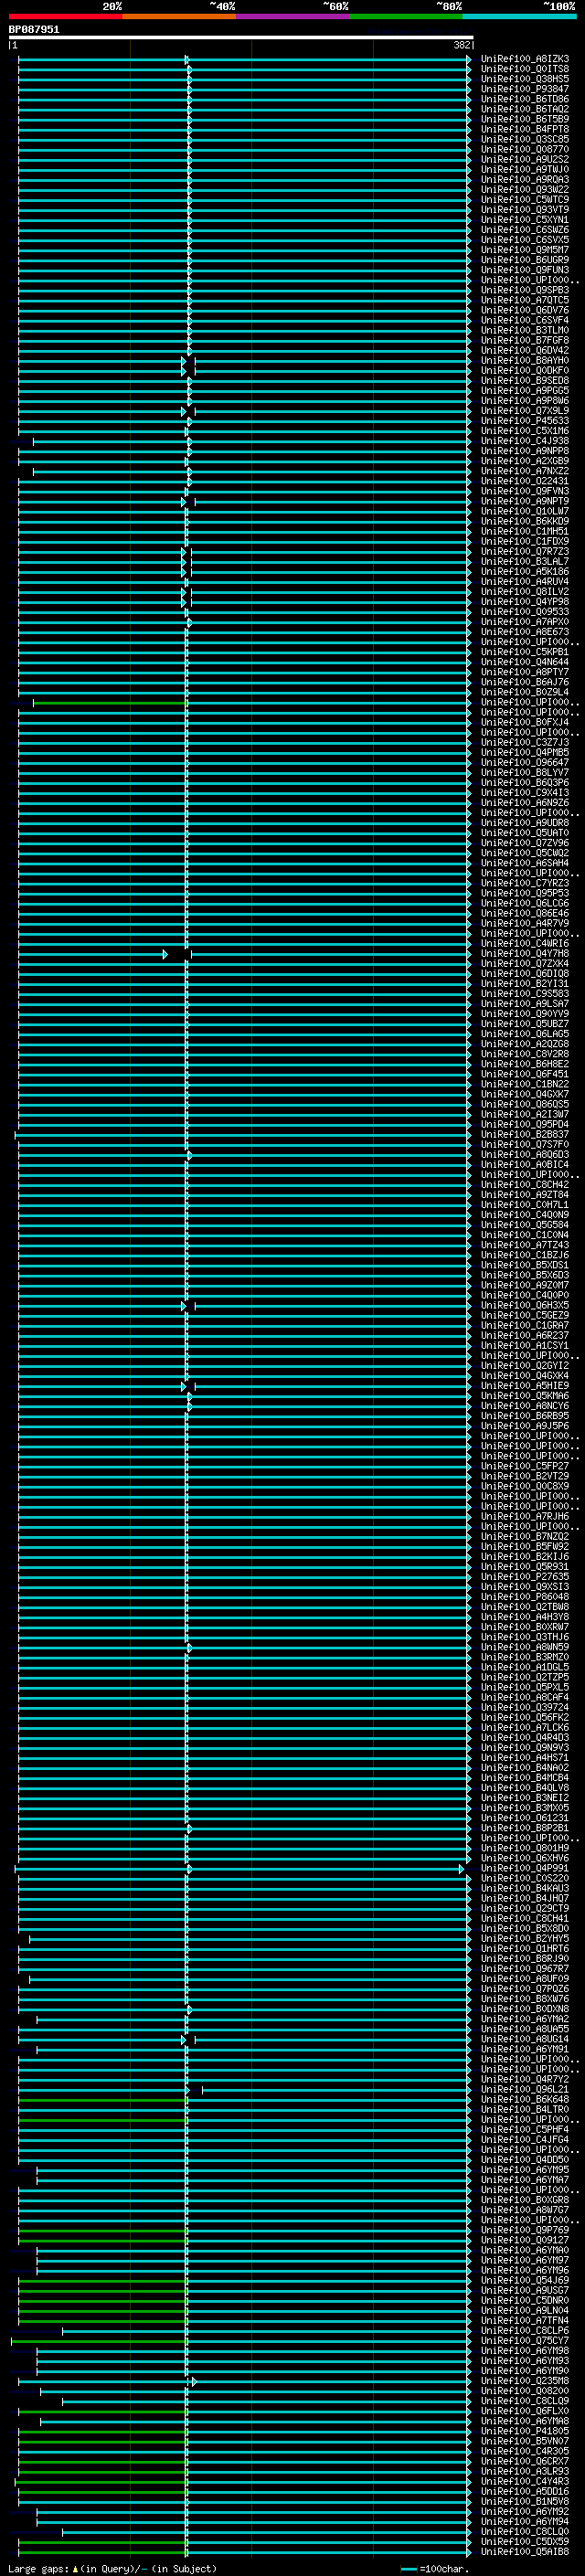This screenshot has height=2576, width=585.
Task: Click the red 20% identity legend bar
Action: click(x=66, y=16)
